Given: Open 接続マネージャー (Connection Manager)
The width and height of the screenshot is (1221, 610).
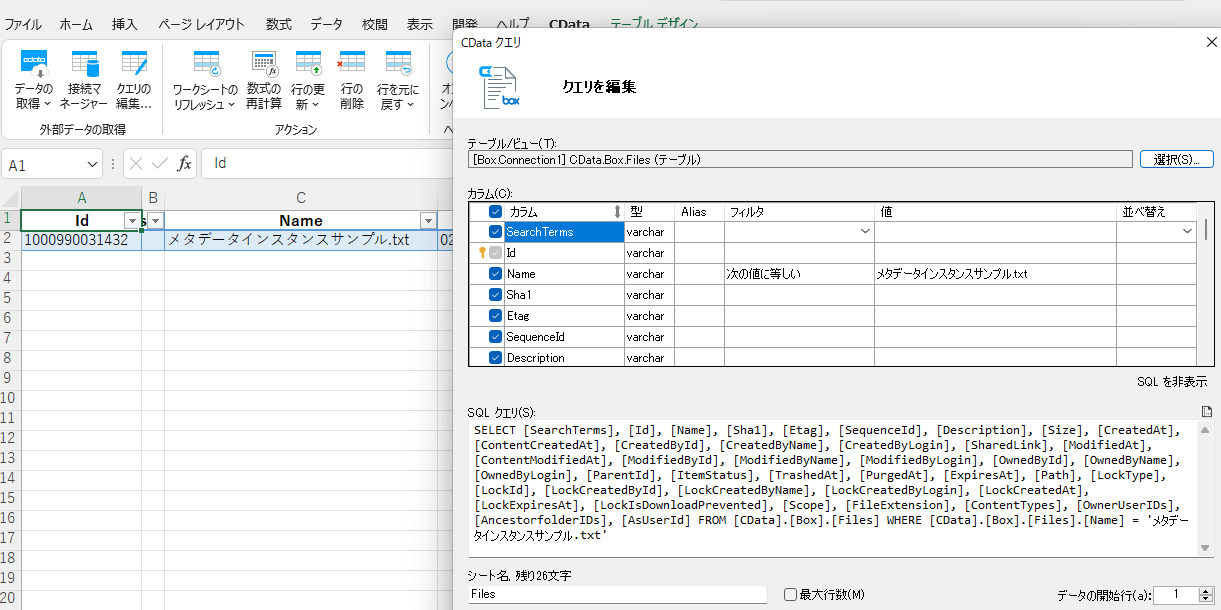Looking at the screenshot, I should coord(83,80).
